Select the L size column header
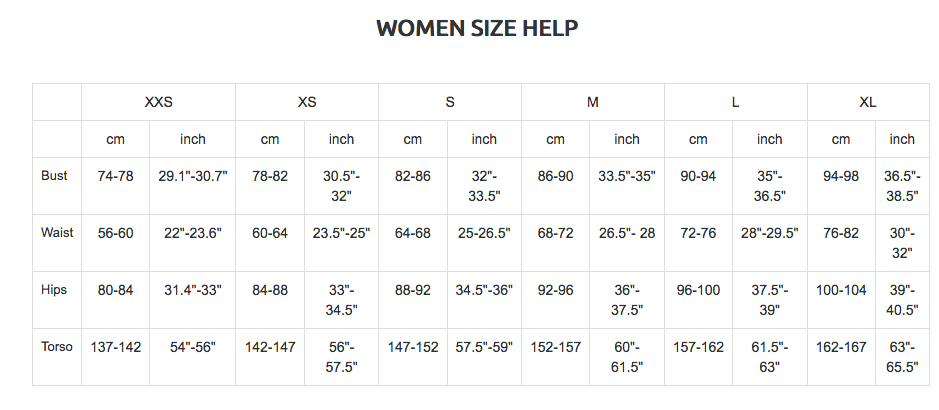 pos(736,102)
